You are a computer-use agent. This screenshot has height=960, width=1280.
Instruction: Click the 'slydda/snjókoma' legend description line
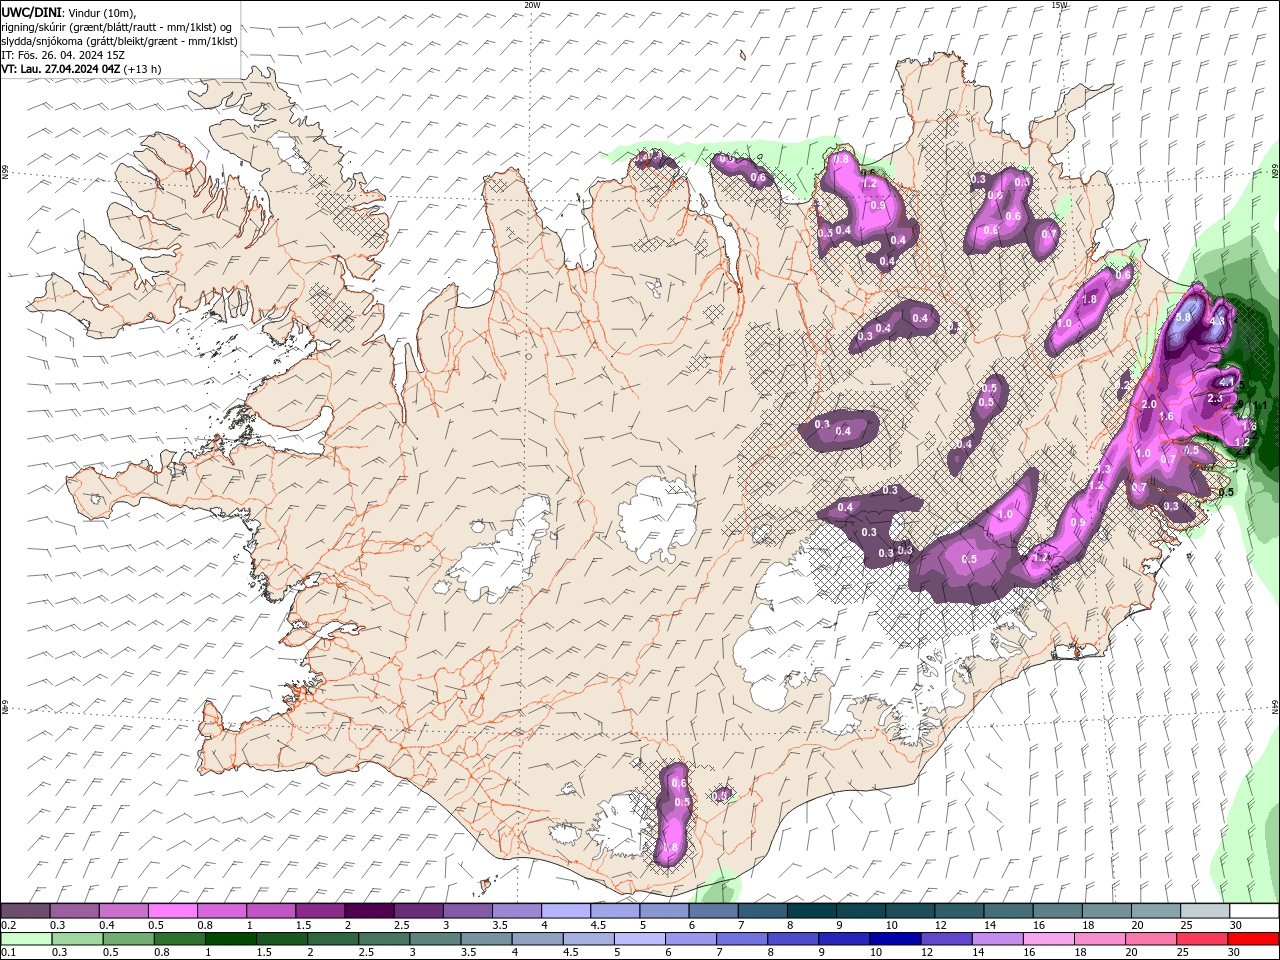(119, 41)
